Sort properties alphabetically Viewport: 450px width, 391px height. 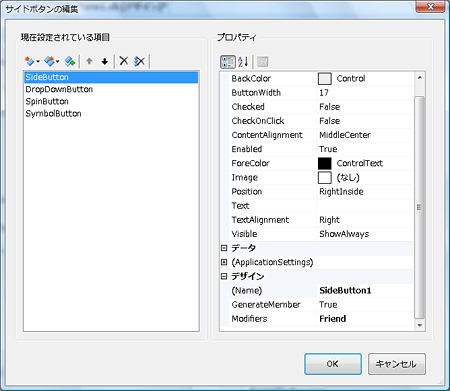[x=243, y=62]
